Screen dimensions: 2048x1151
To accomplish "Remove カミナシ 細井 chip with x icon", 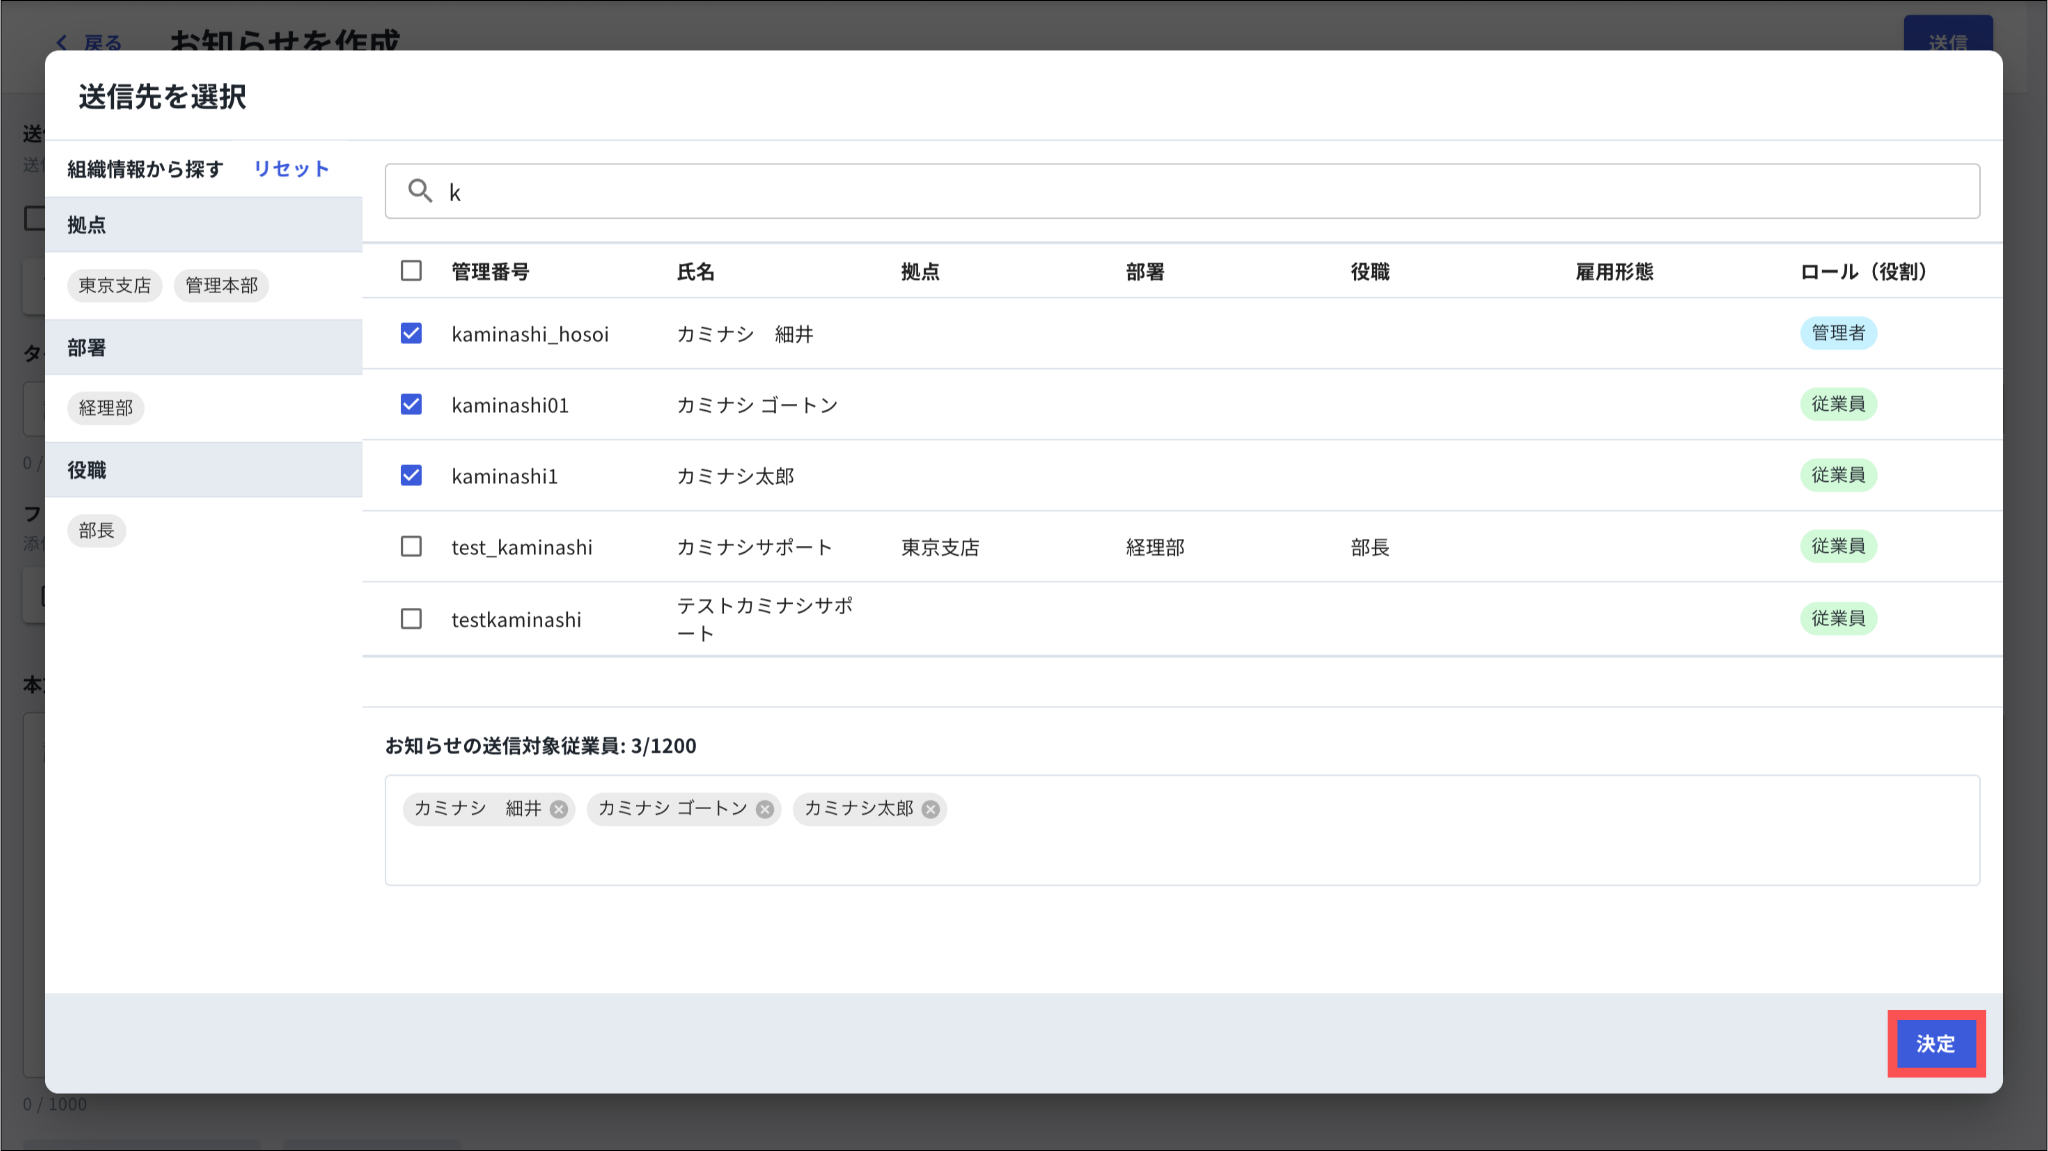I will tap(559, 809).
